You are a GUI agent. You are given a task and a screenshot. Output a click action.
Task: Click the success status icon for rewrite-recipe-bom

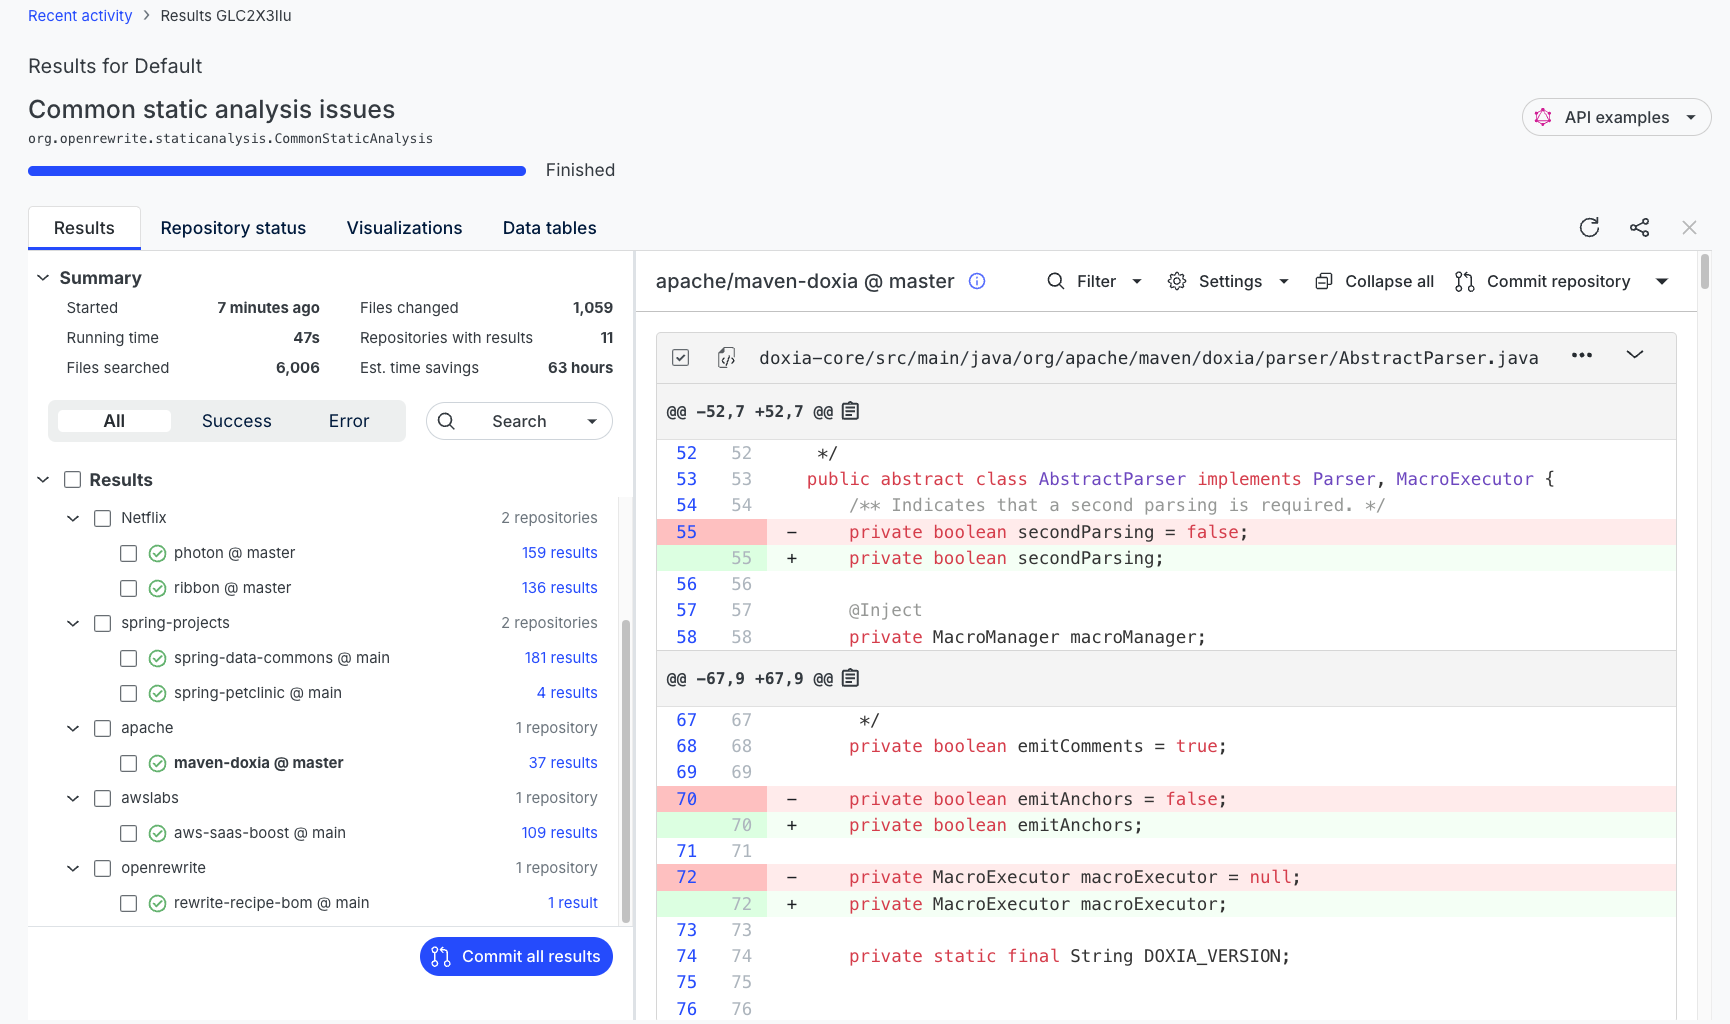(157, 903)
